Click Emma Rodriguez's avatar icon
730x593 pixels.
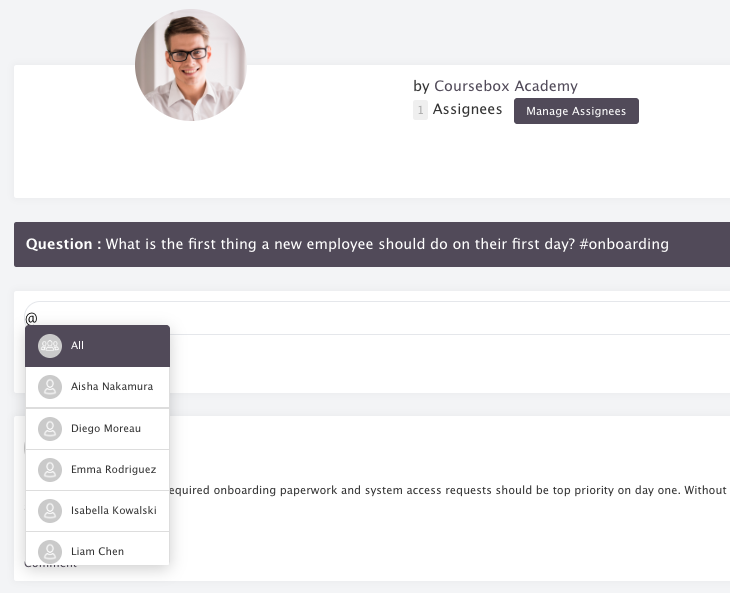(x=50, y=470)
